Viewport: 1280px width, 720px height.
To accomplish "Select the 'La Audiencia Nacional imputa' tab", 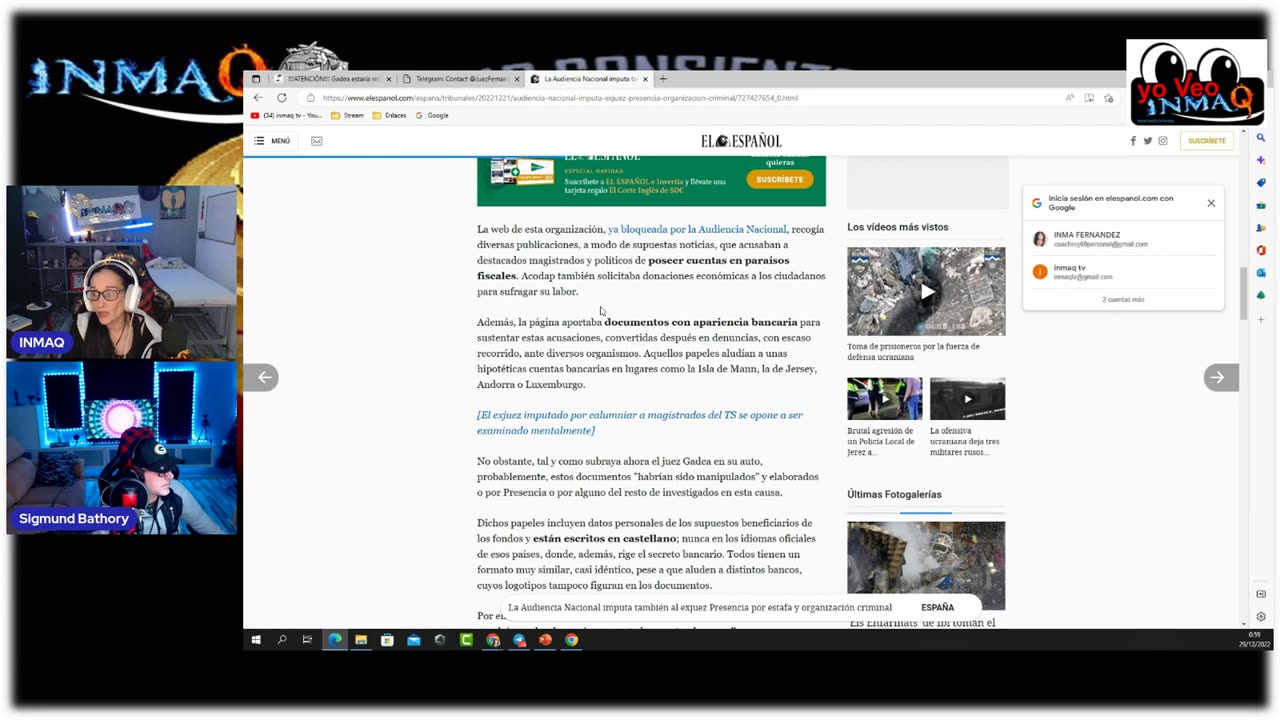I will [589, 79].
